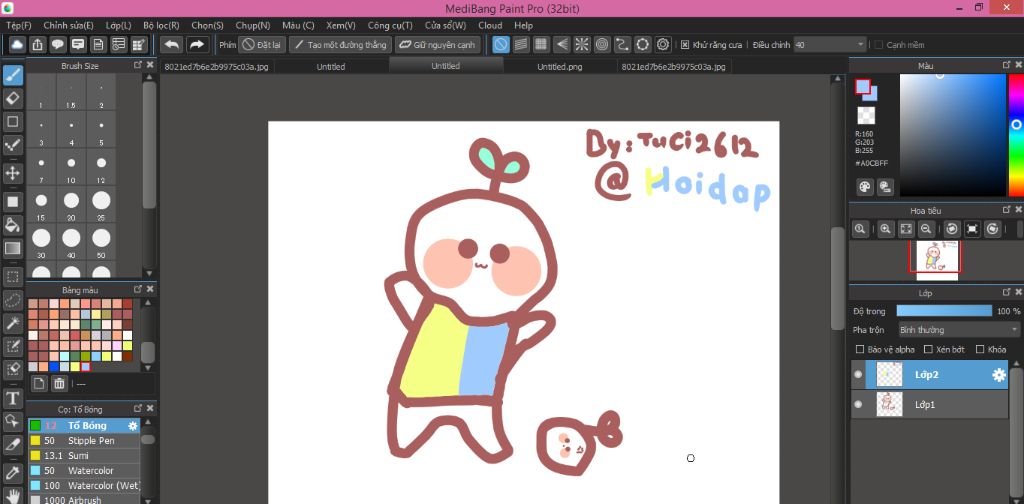The height and width of the screenshot is (504, 1024).
Task: Select the Fill rectangle tool
Action: (12, 202)
